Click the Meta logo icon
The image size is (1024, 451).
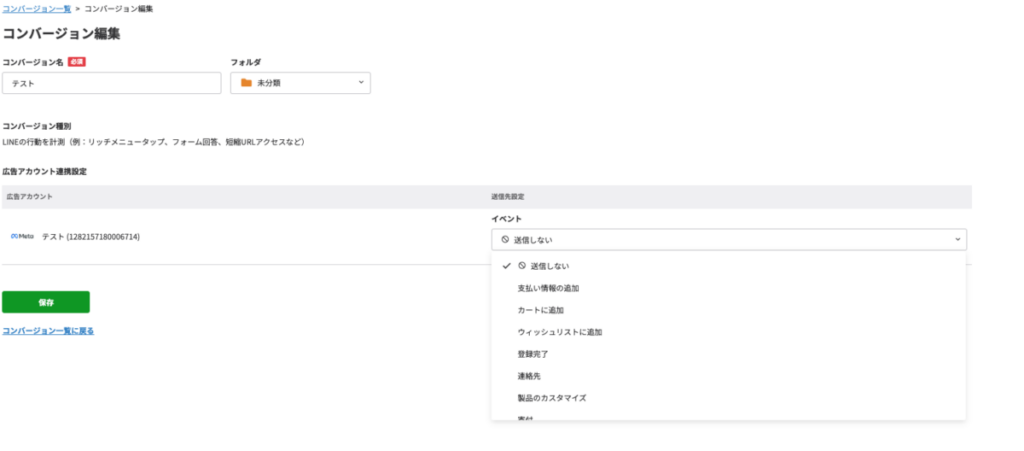click(22, 237)
